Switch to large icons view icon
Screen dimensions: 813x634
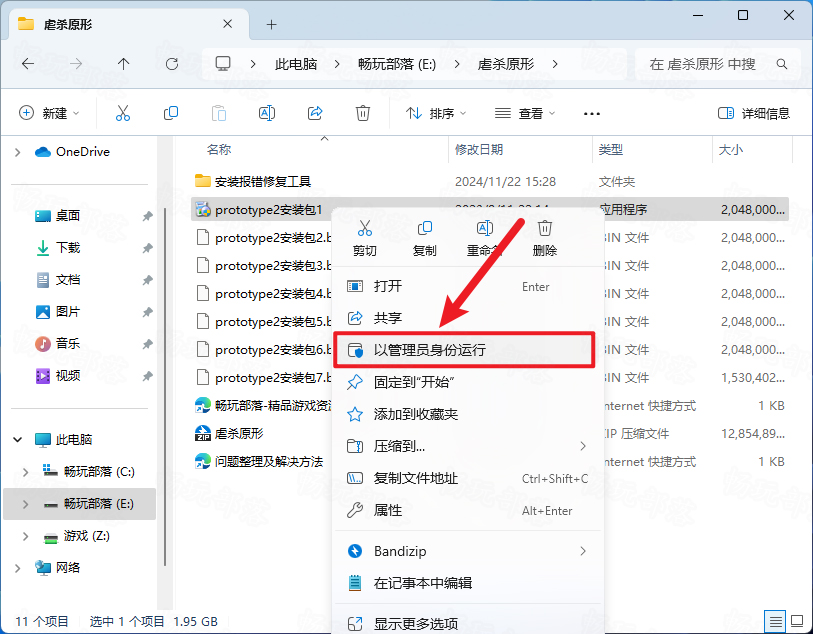click(x=796, y=621)
